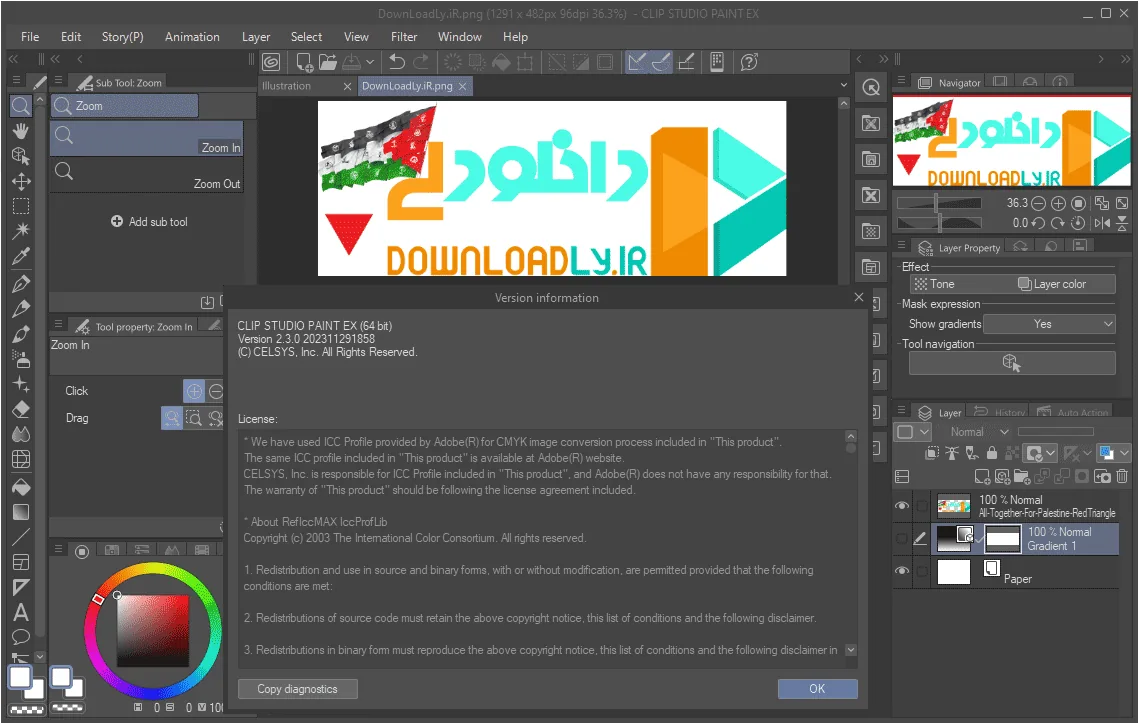
Task: Click OK in Version information dialog
Action: (x=817, y=689)
